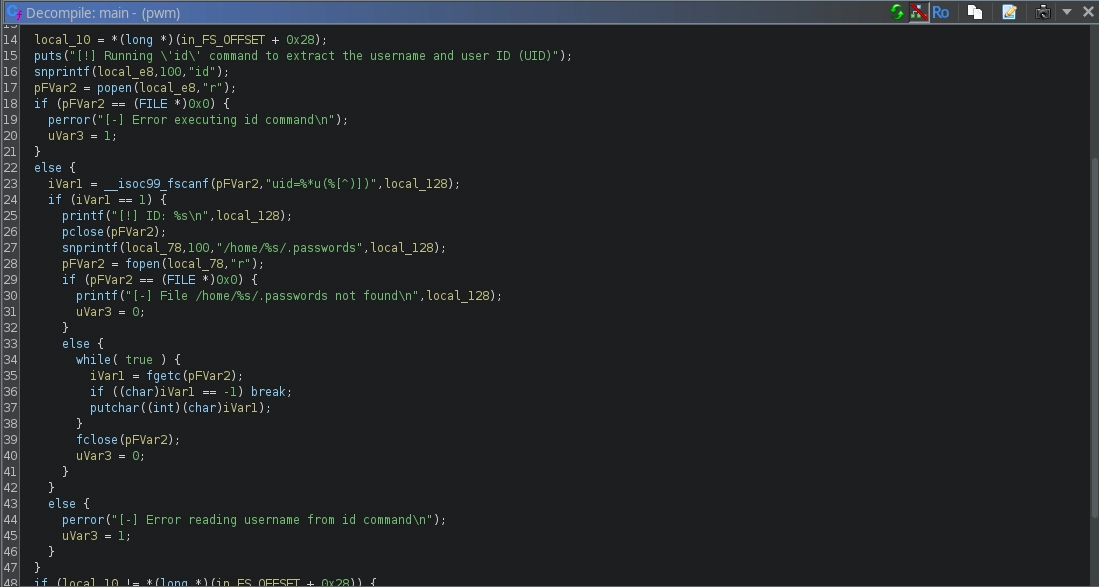1099x587 pixels.
Task: Open the decompiler panel dropdown menu arrow
Action: click(1067, 12)
